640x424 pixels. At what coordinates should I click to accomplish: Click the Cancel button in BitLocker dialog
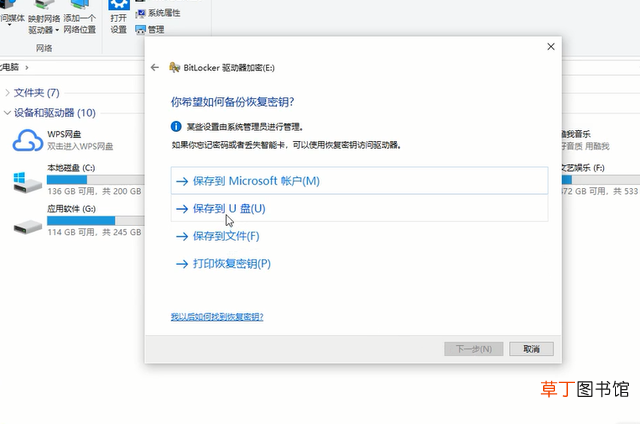(x=531, y=349)
